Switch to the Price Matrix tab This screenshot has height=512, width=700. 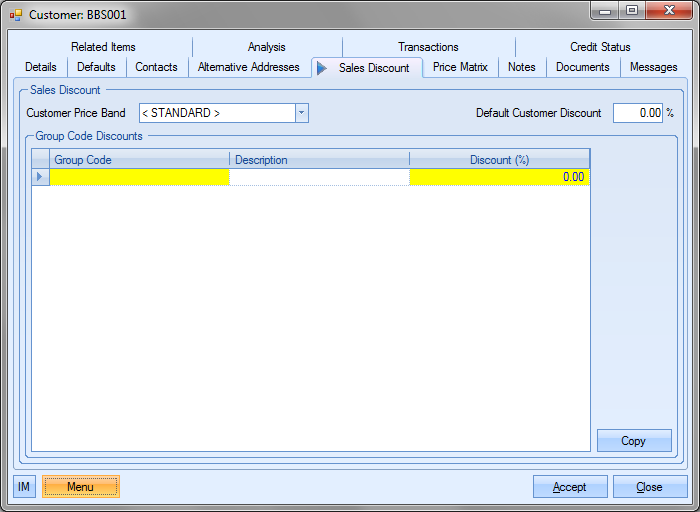[x=460, y=67]
